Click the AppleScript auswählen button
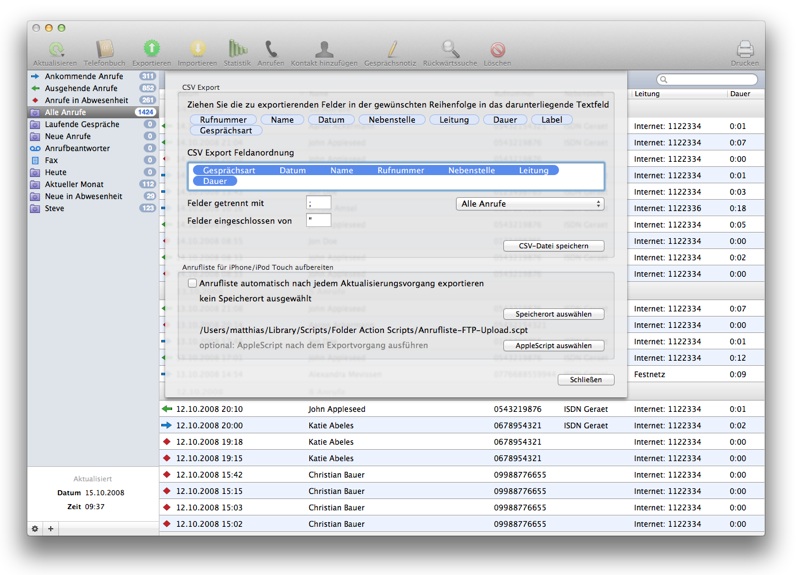The image size is (800, 575). click(553, 346)
